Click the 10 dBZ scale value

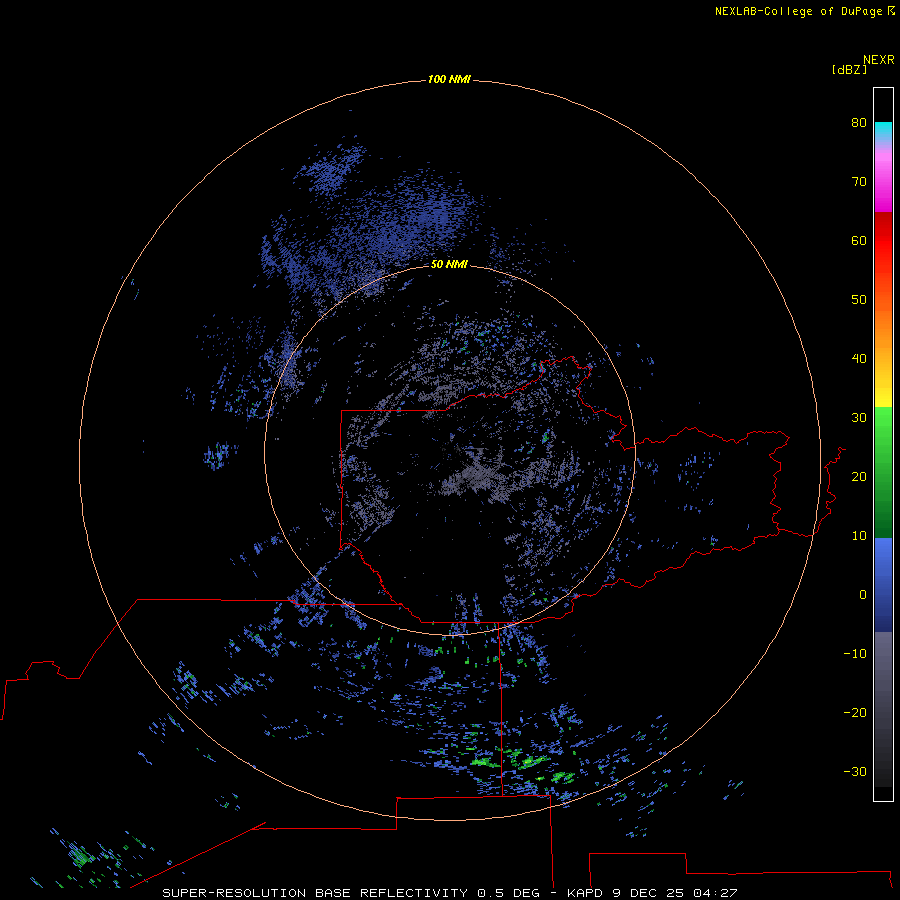(859, 536)
